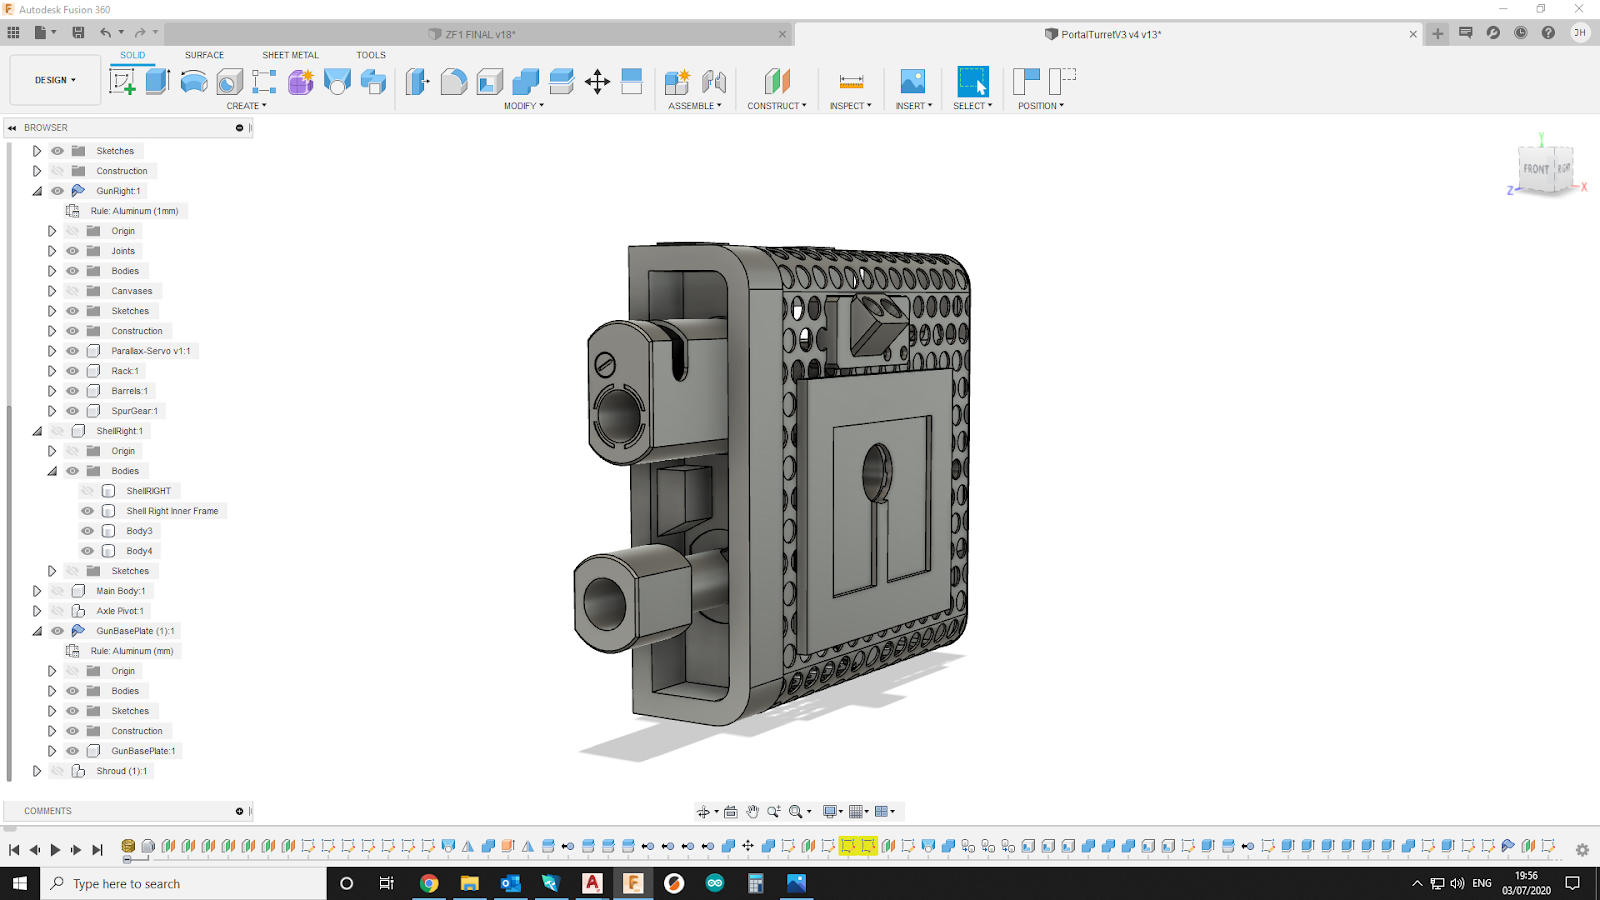1600x900 pixels.
Task: Toggle visibility of GunRight:1 component
Action: tap(57, 191)
